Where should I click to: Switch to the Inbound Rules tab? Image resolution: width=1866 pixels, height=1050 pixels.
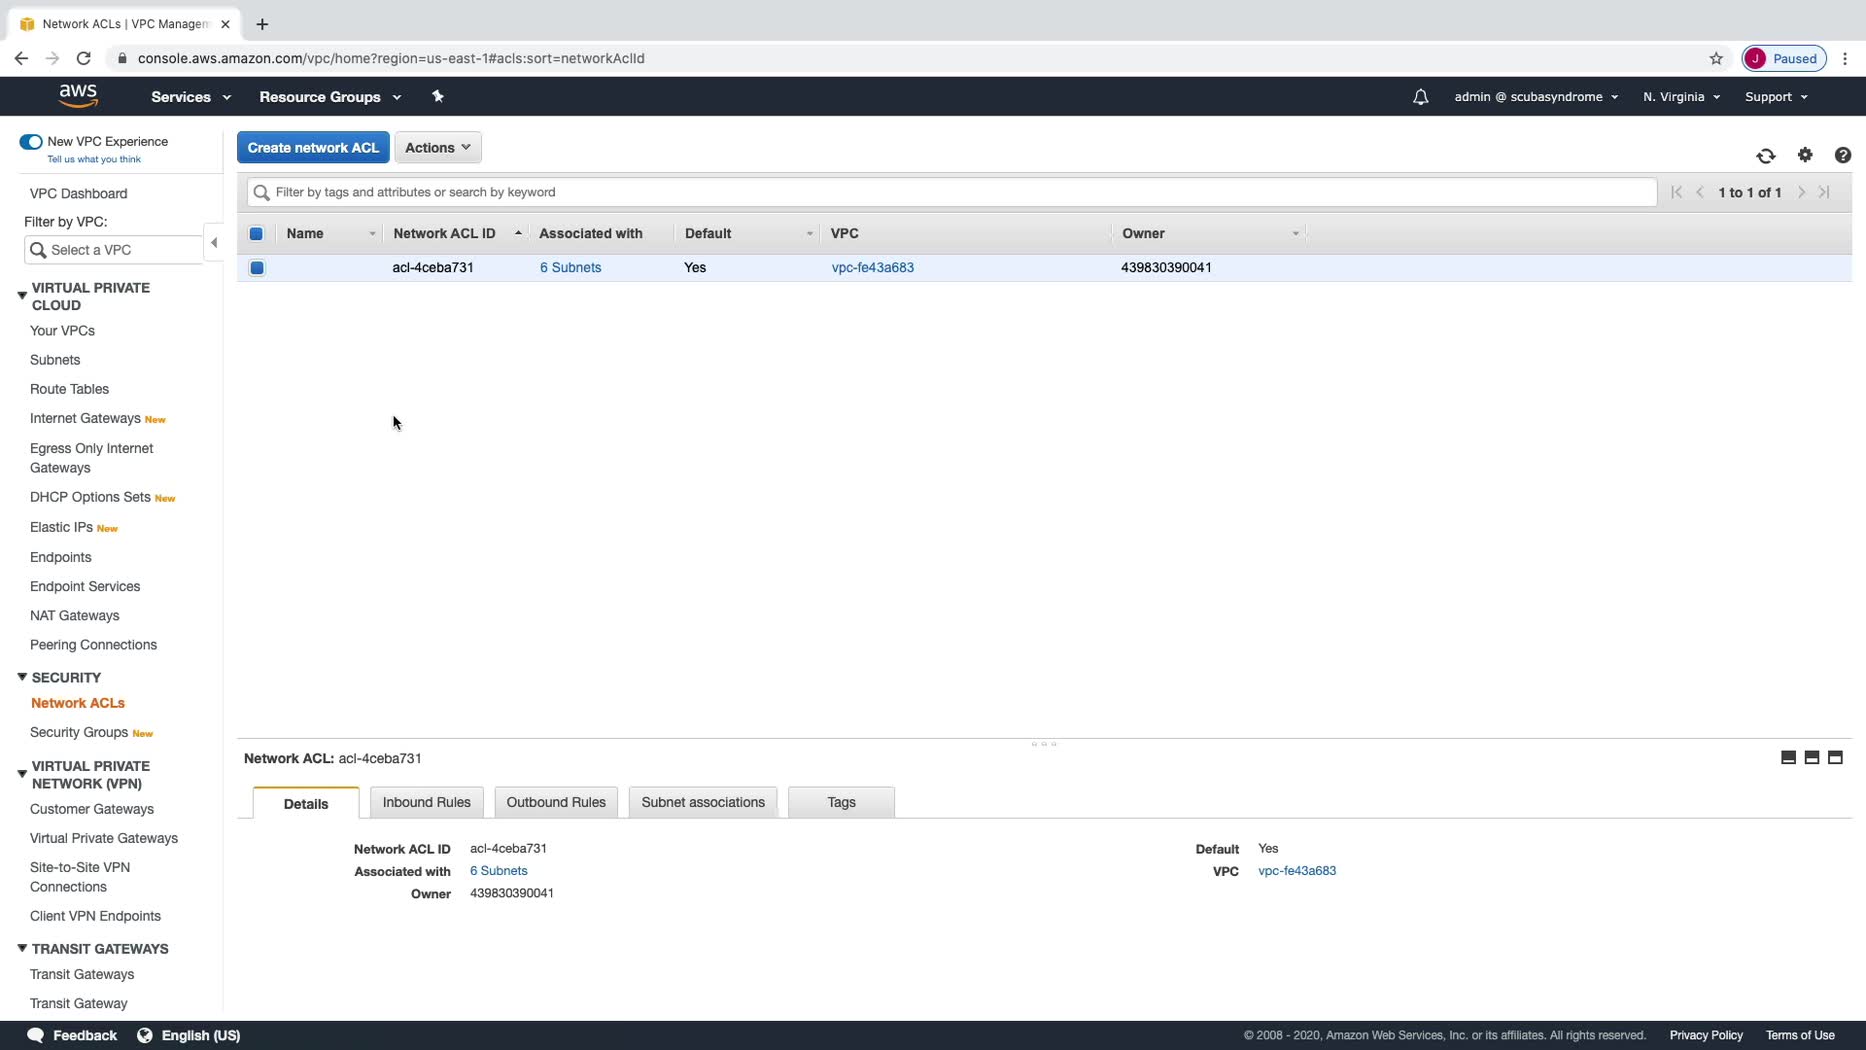[x=426, y=802]
